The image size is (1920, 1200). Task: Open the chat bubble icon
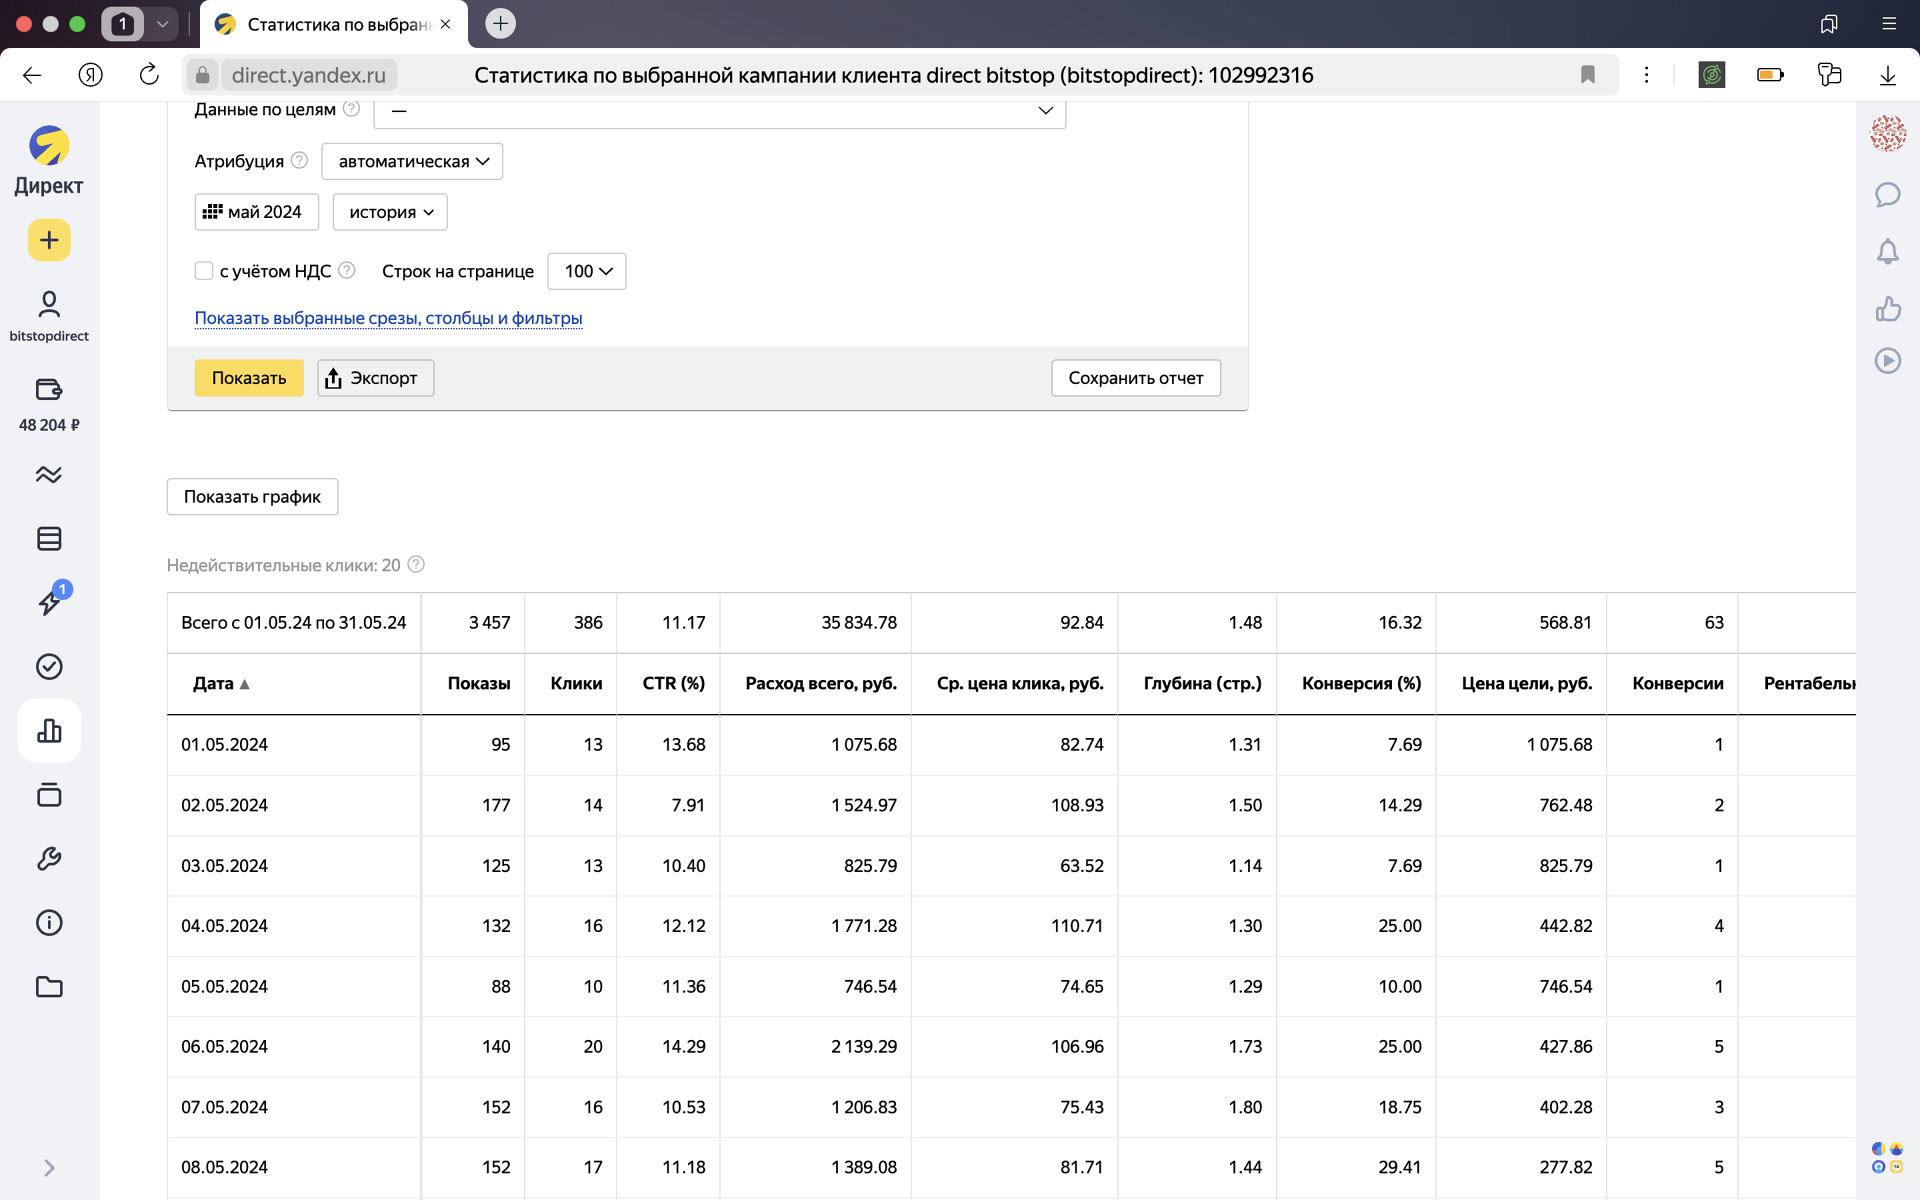(1887, 194)
